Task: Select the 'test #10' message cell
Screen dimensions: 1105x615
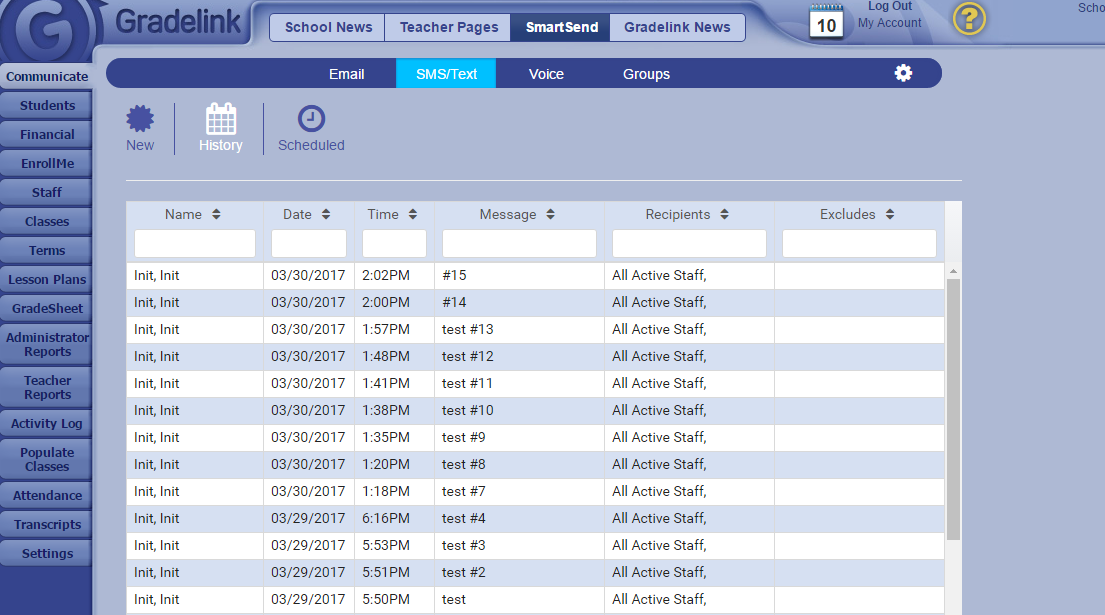Action: [519, 410]
